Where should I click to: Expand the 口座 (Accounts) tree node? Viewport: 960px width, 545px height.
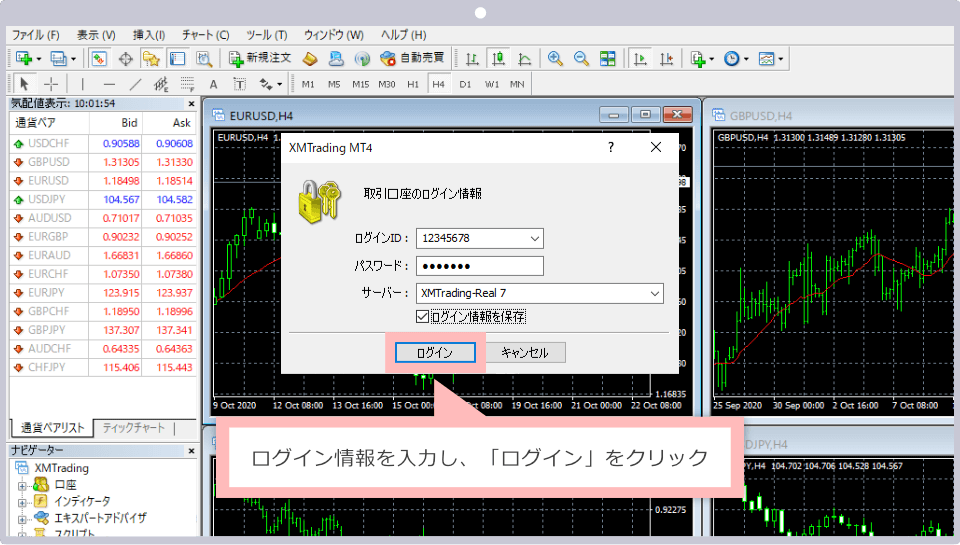click(21, 484)
